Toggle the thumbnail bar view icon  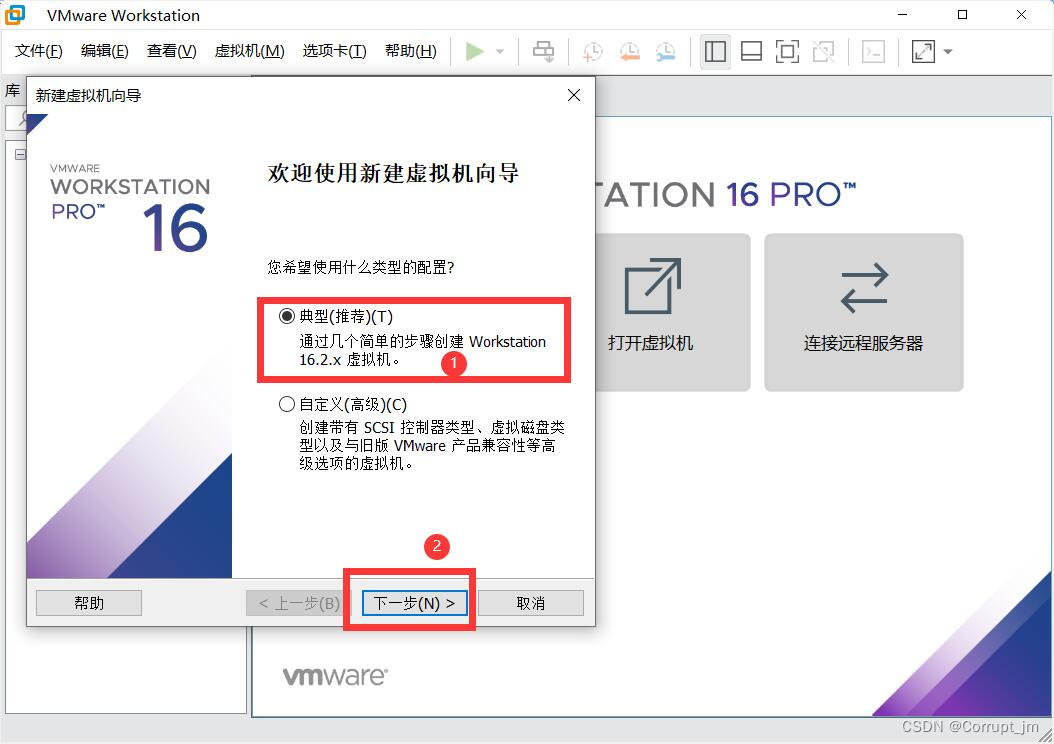pos(751,52)
